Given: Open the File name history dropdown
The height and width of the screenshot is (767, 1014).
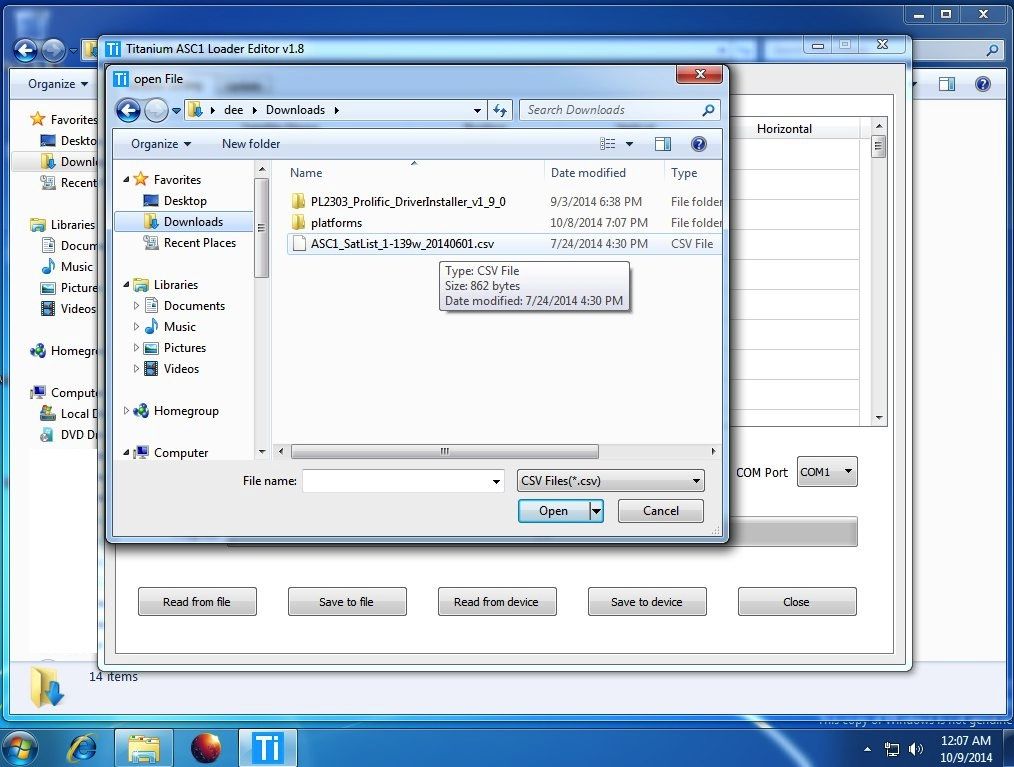Looking at the screenshot, I should click(x=496, y=481).
